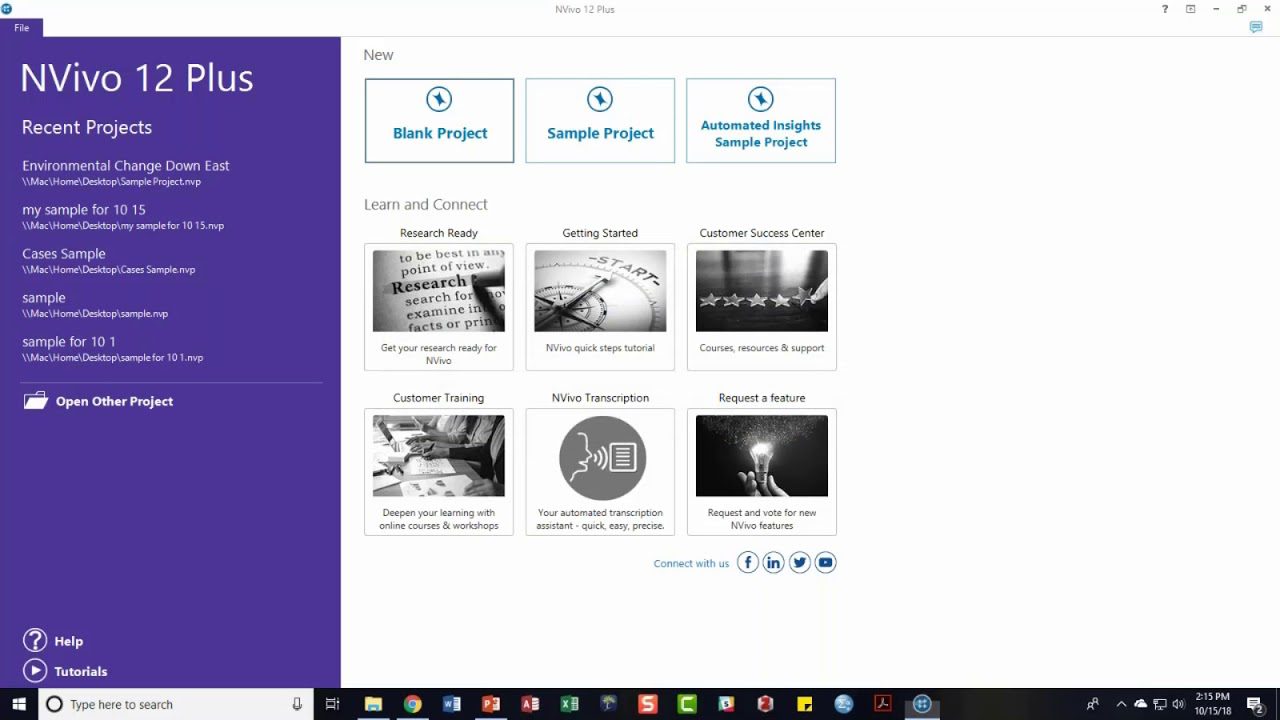Open PowerPoint from the taskbar

pyautogui.click(x=490, y=704)
